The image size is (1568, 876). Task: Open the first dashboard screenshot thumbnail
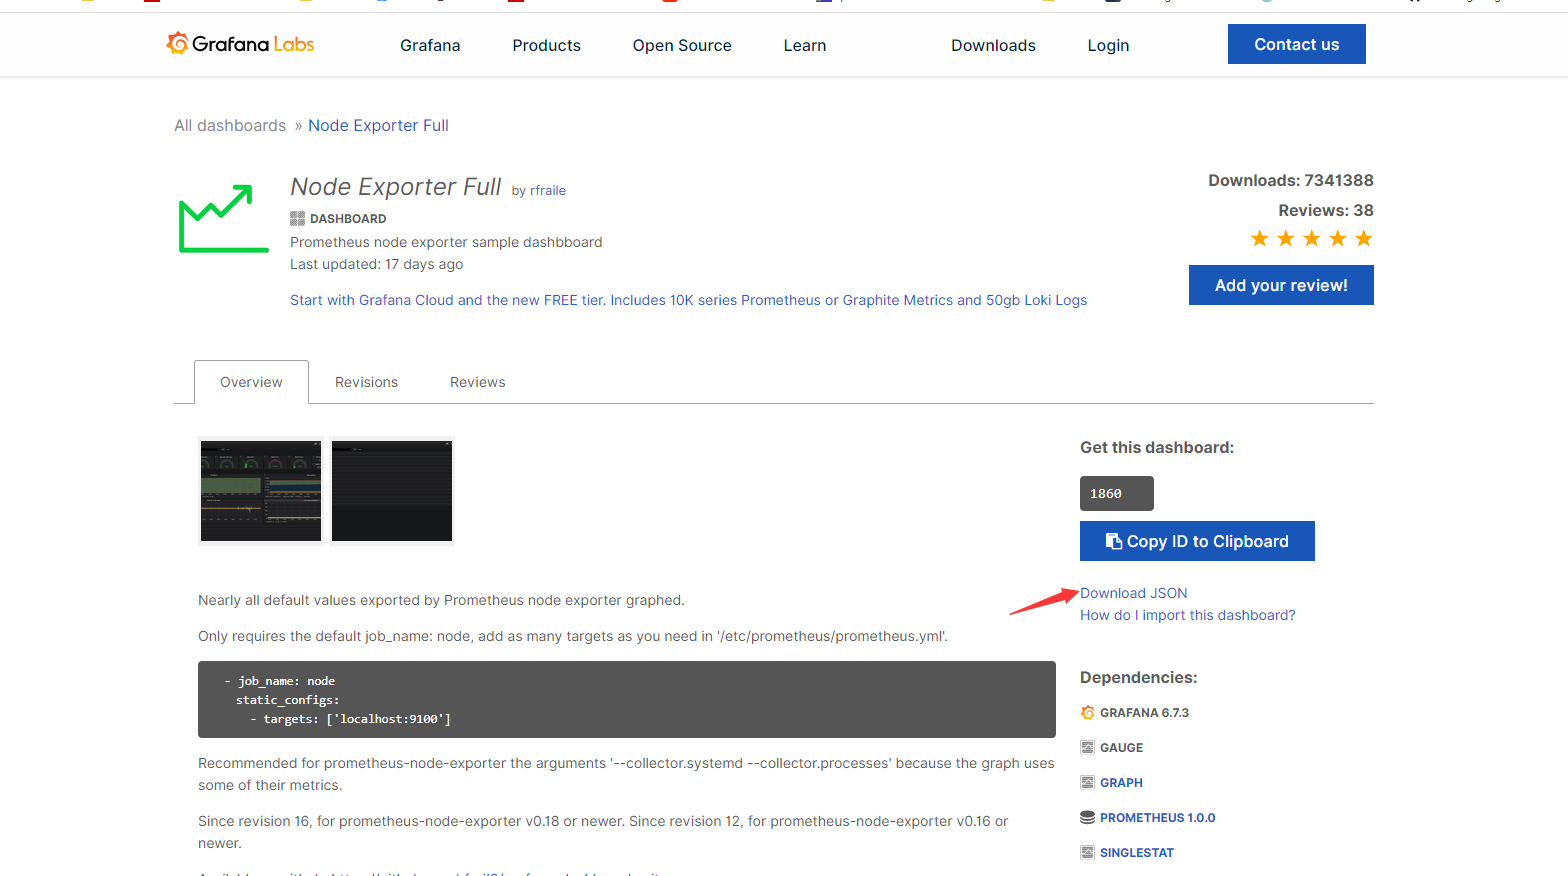pyautogui.click(x=261, y=491)
